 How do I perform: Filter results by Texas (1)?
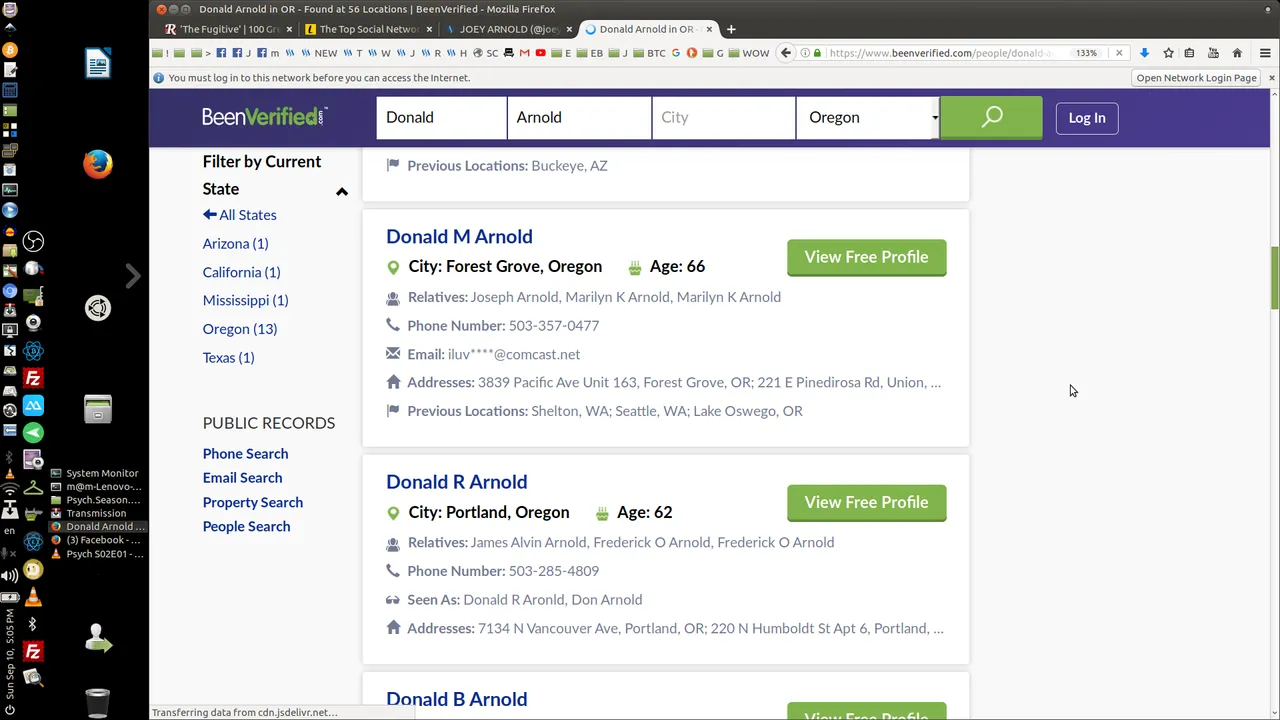pyautogui.click(x=228, y=357)
